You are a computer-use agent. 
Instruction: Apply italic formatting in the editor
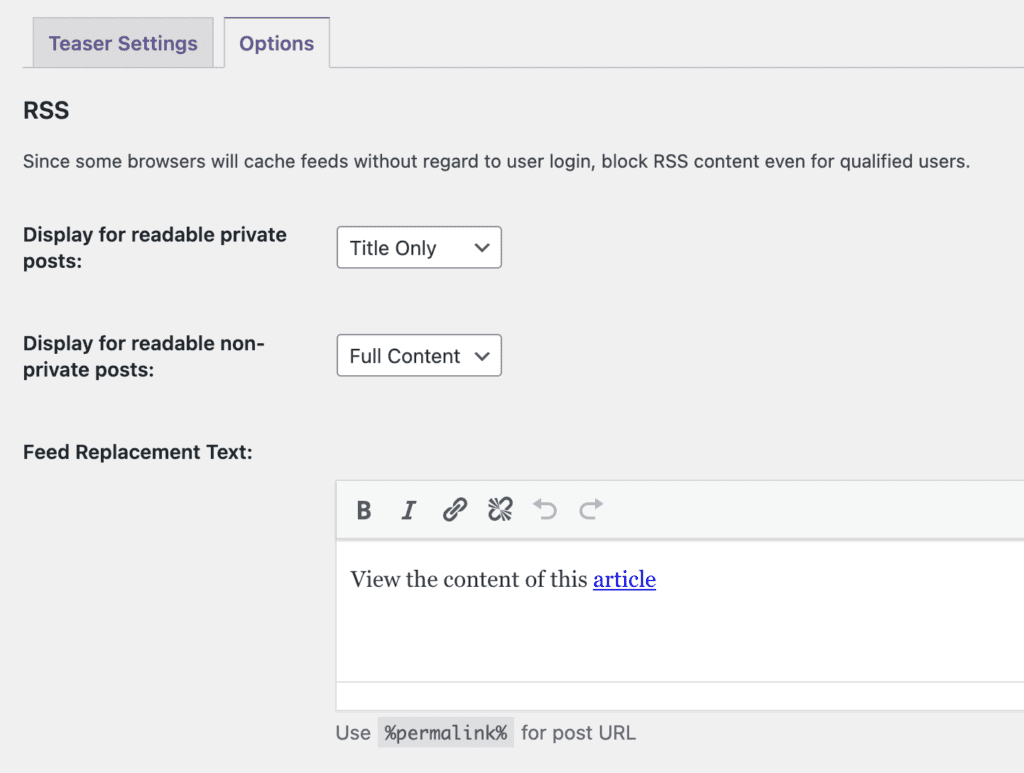coord(408,510)
